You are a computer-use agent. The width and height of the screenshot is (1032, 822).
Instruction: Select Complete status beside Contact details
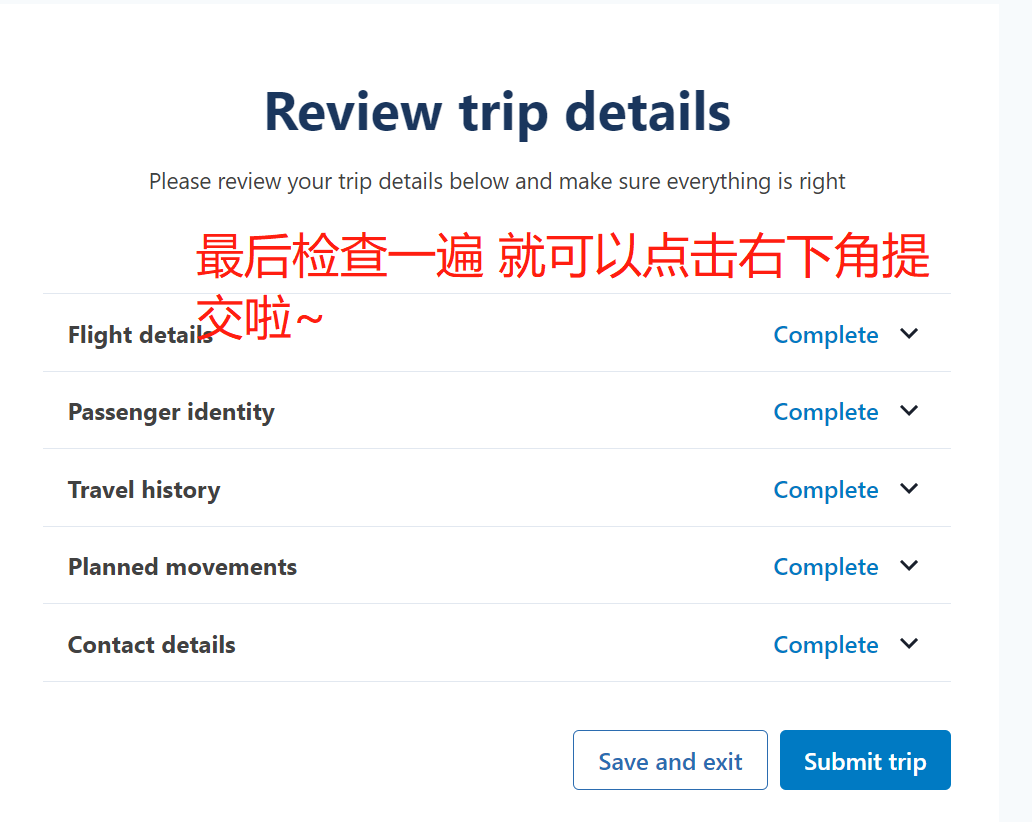826,645
